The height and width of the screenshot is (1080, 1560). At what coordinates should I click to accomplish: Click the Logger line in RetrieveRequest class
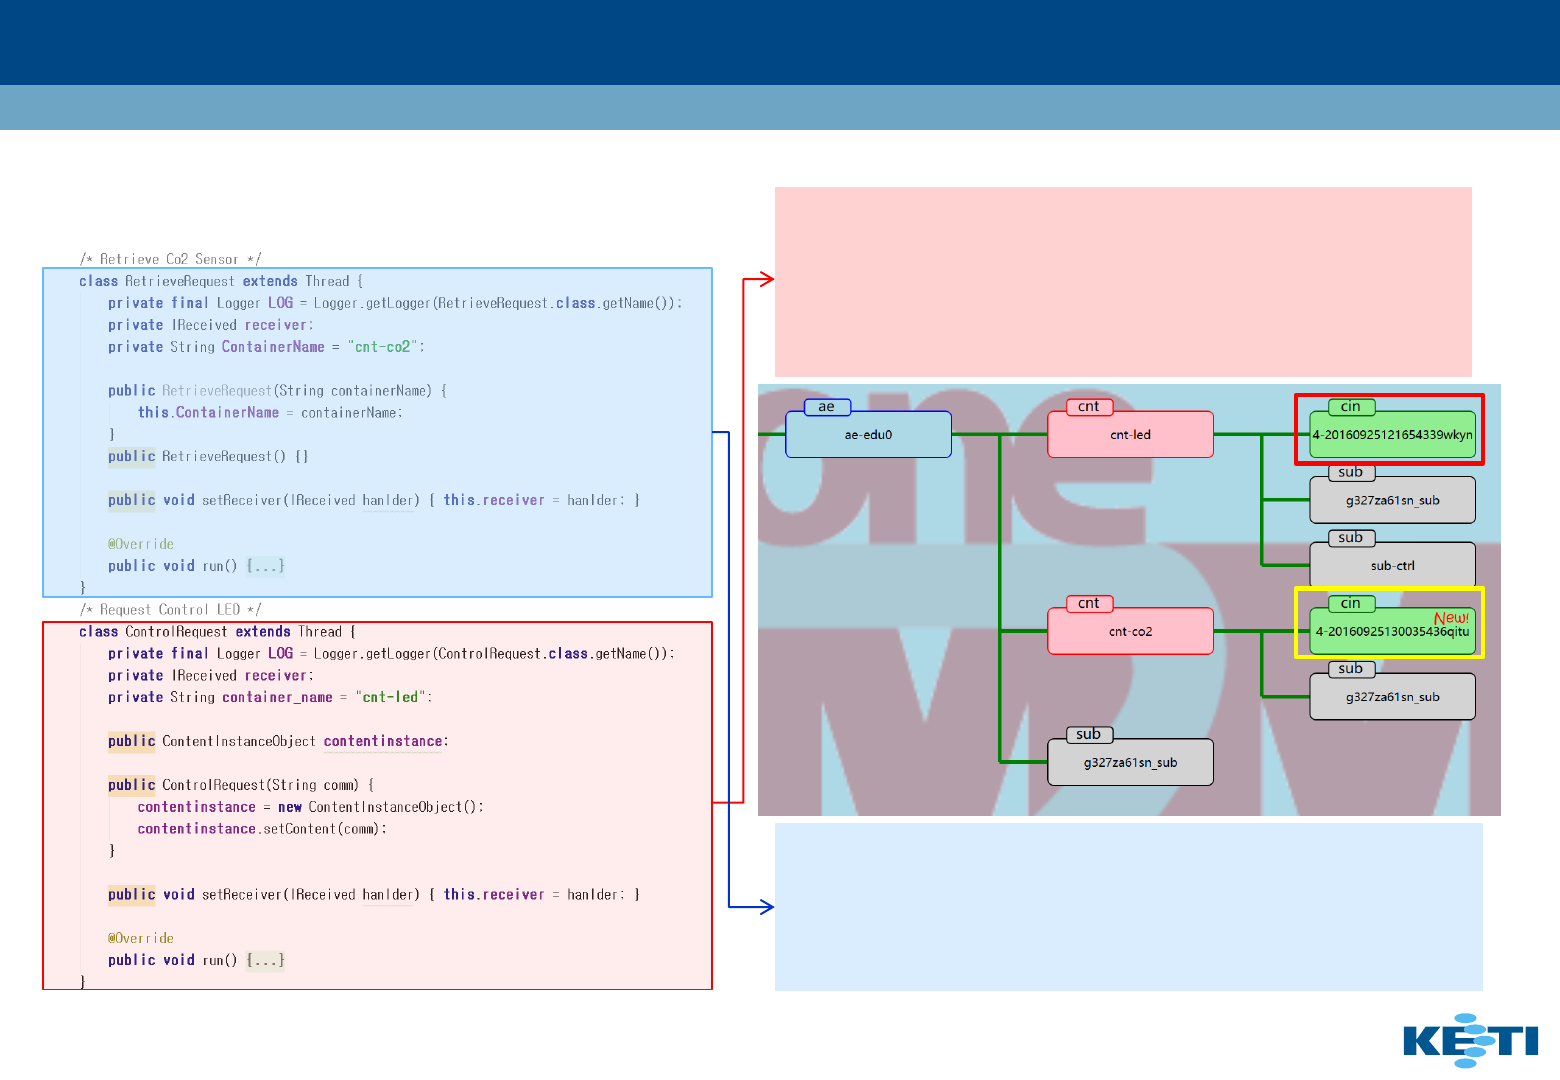[395, 303]
